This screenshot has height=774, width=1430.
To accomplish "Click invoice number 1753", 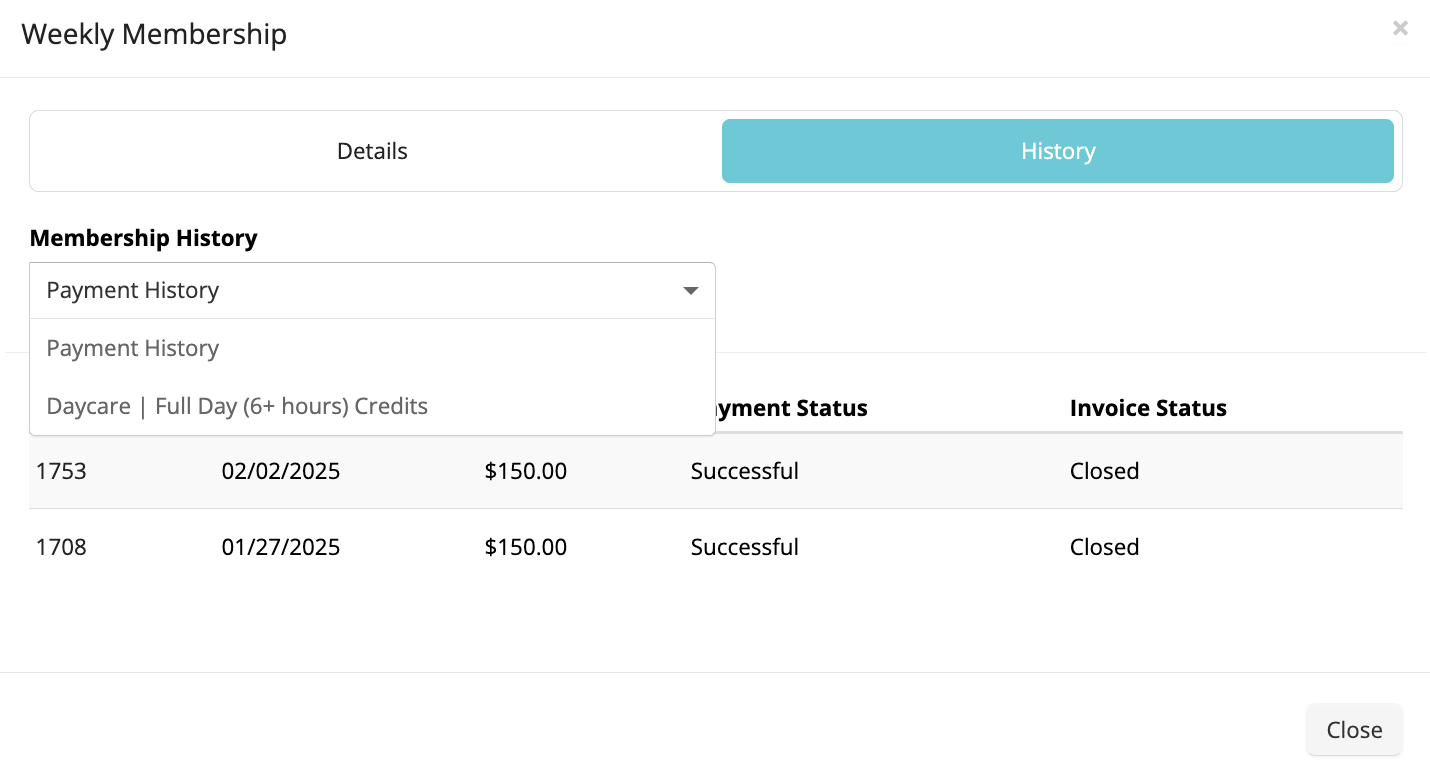I will pyautogui.click(x=61, y=471).
